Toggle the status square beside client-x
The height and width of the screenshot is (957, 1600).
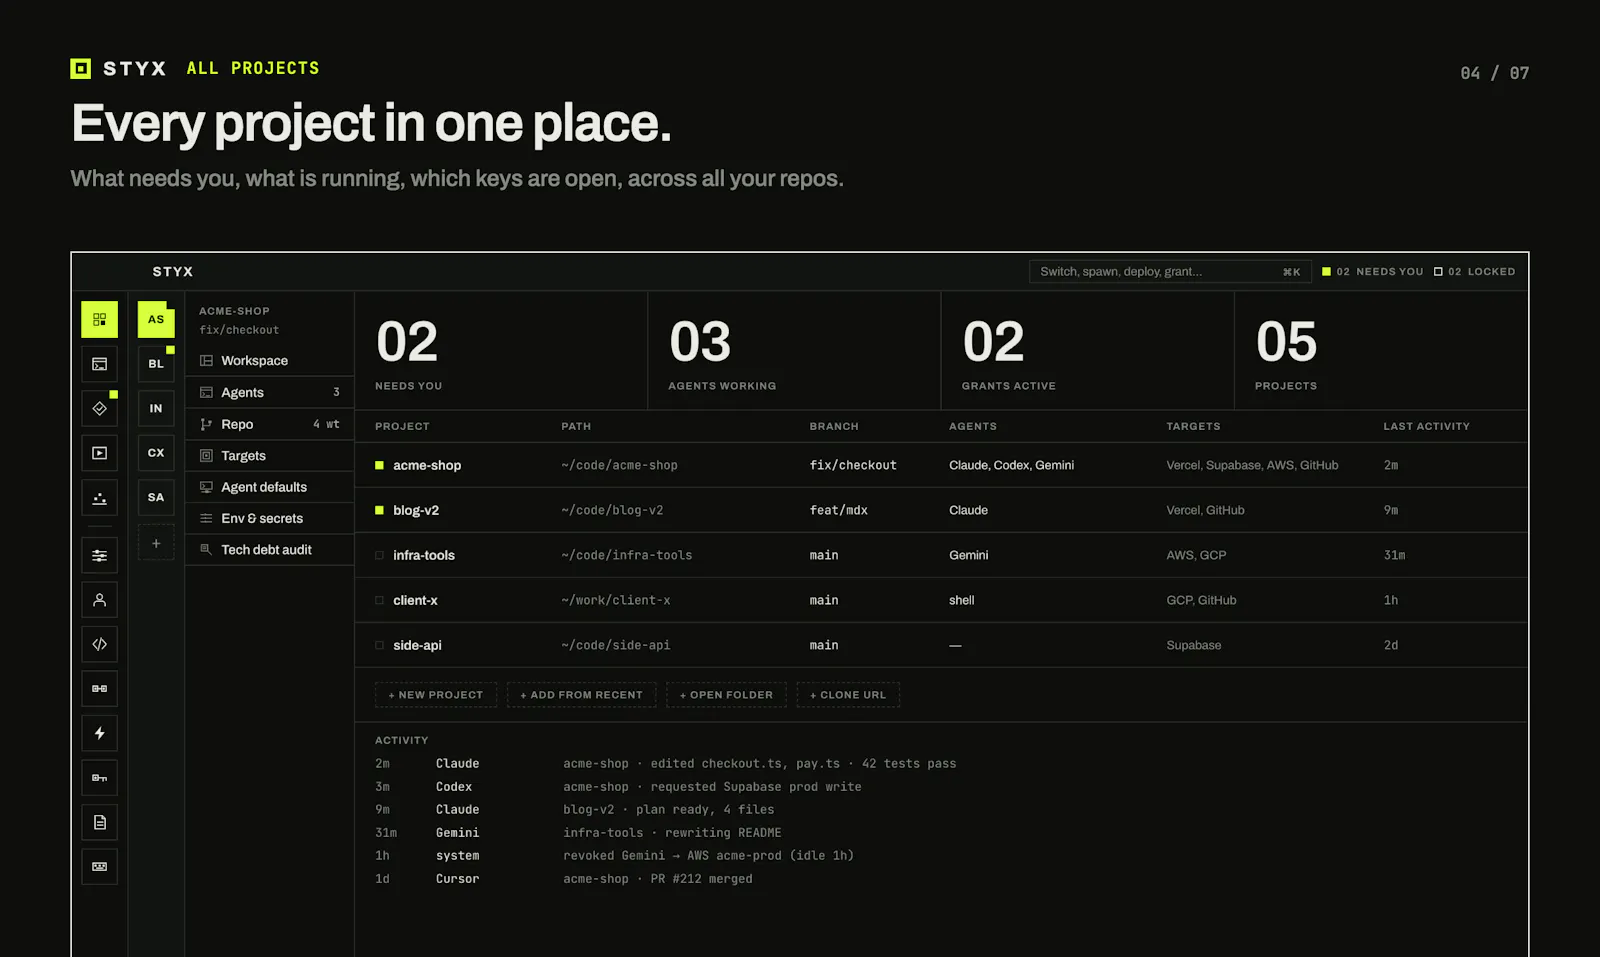(x=379, y=600)
